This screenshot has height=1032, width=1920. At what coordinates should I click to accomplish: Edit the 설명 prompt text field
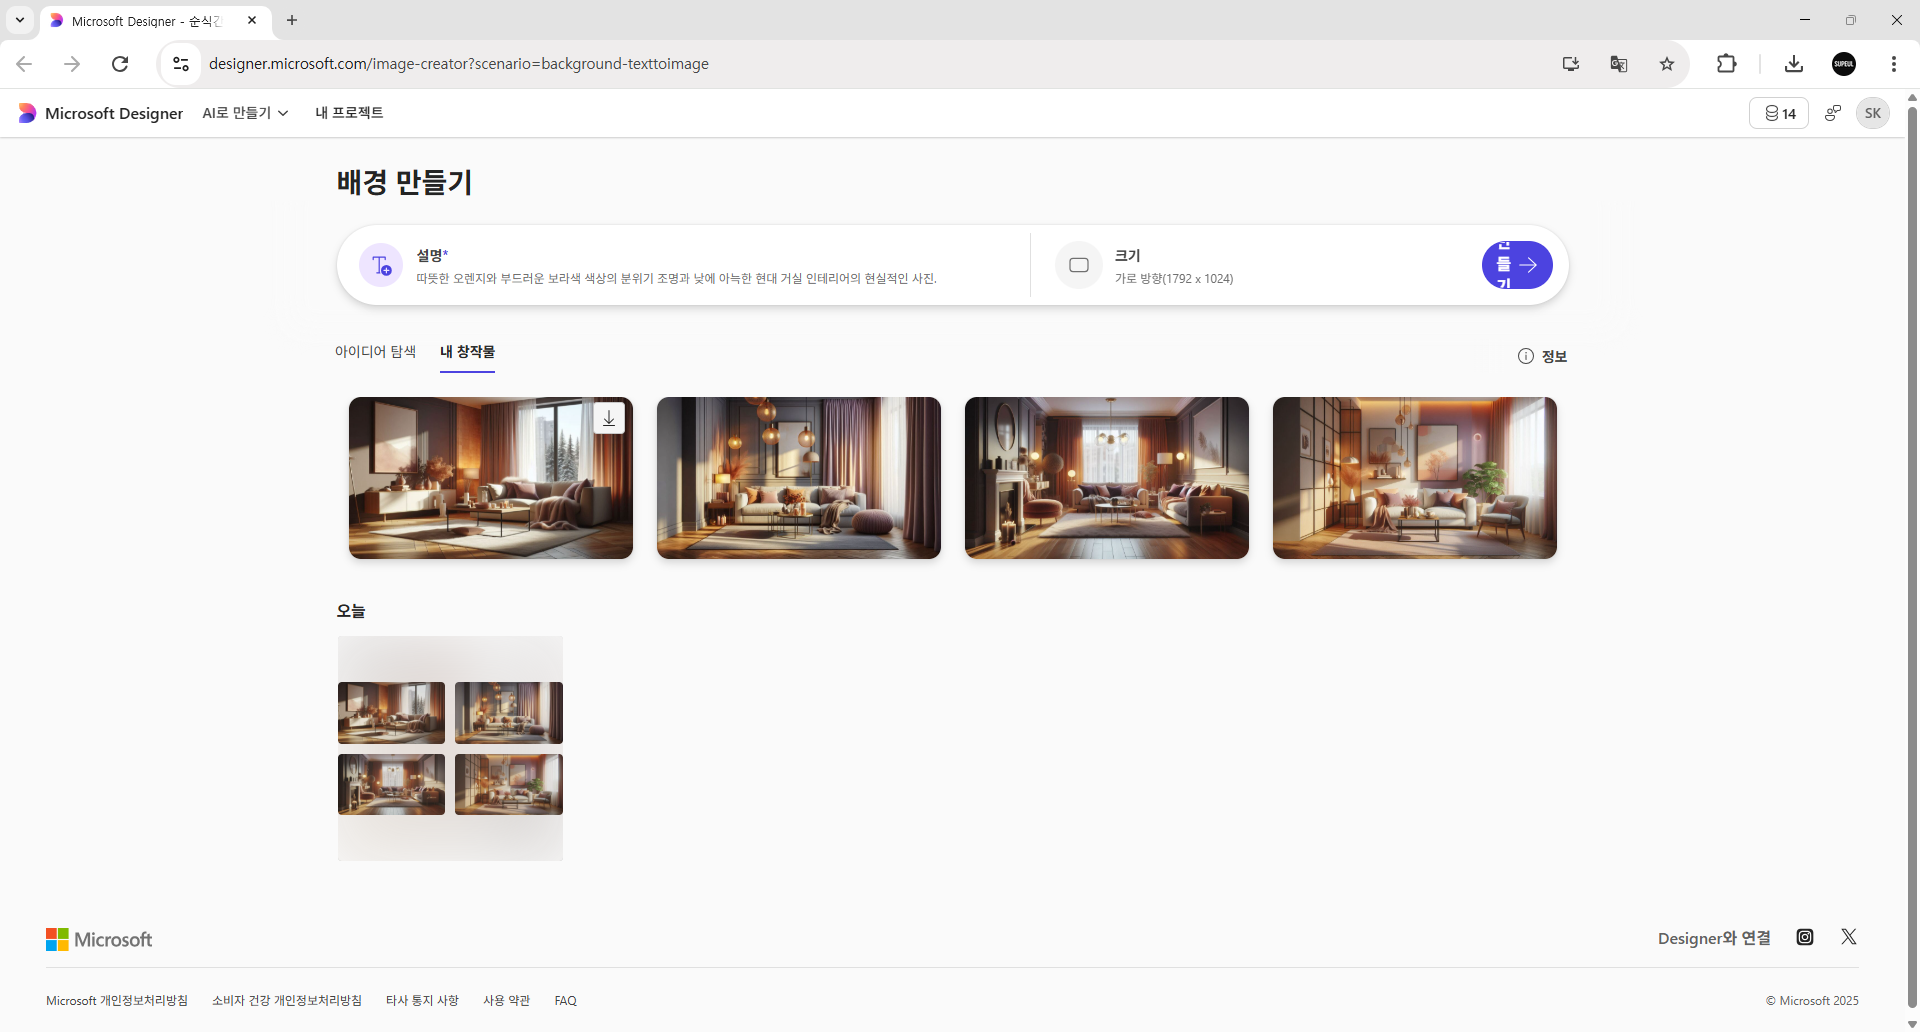(x=676, y=278)
